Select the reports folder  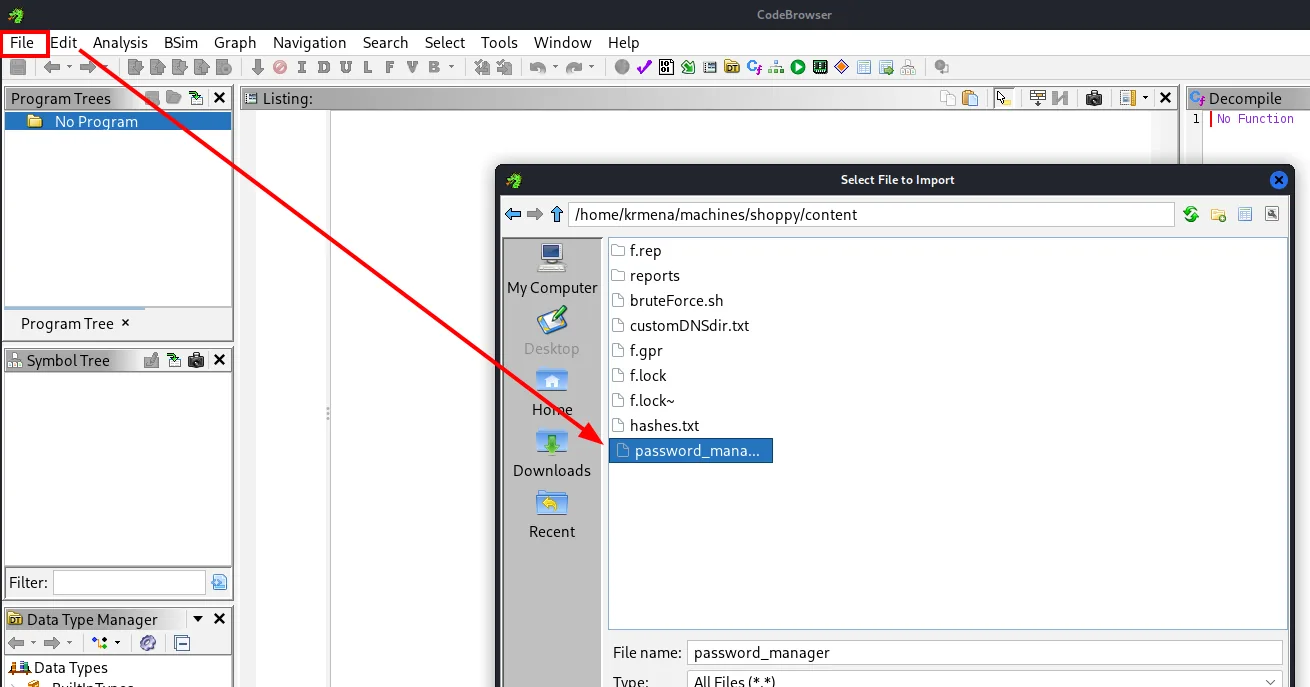coord(645,276)
